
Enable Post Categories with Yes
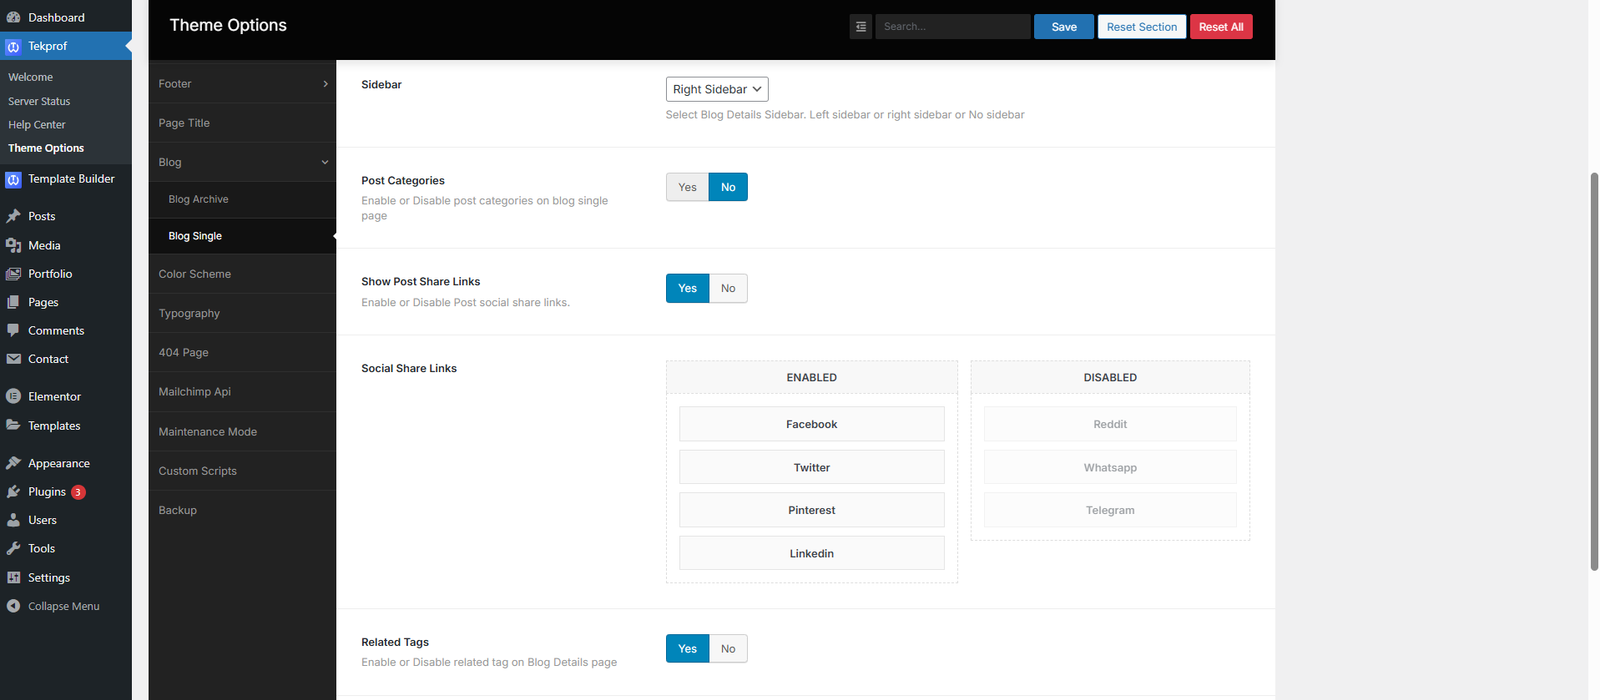click(x=687, y=187)
